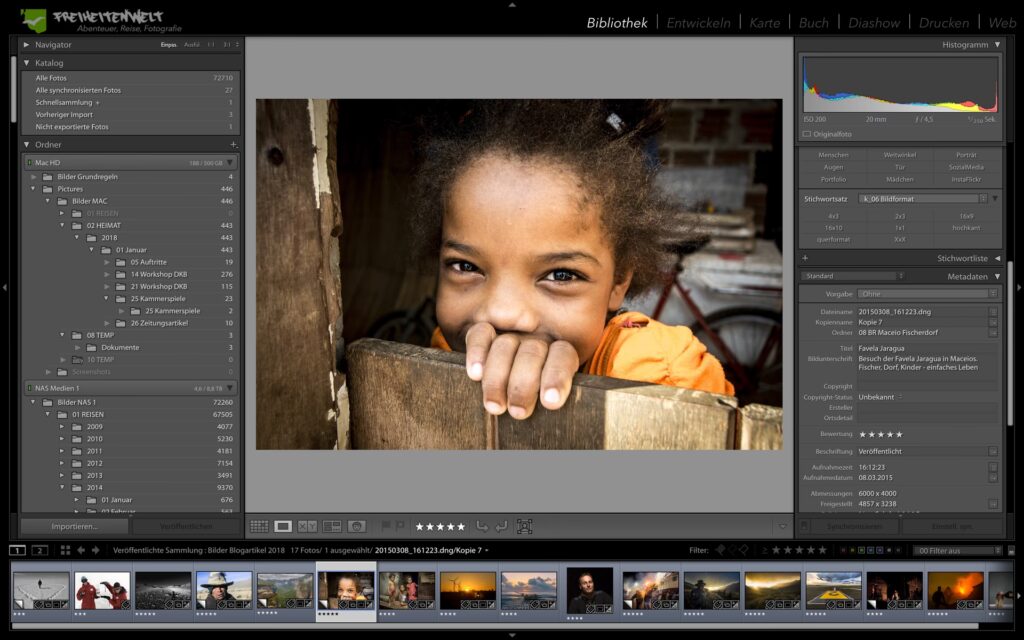This screenshot has height=640, width=1024.
Task: Open Compare view (XY) icon
Action: click(x=307, y=526)
